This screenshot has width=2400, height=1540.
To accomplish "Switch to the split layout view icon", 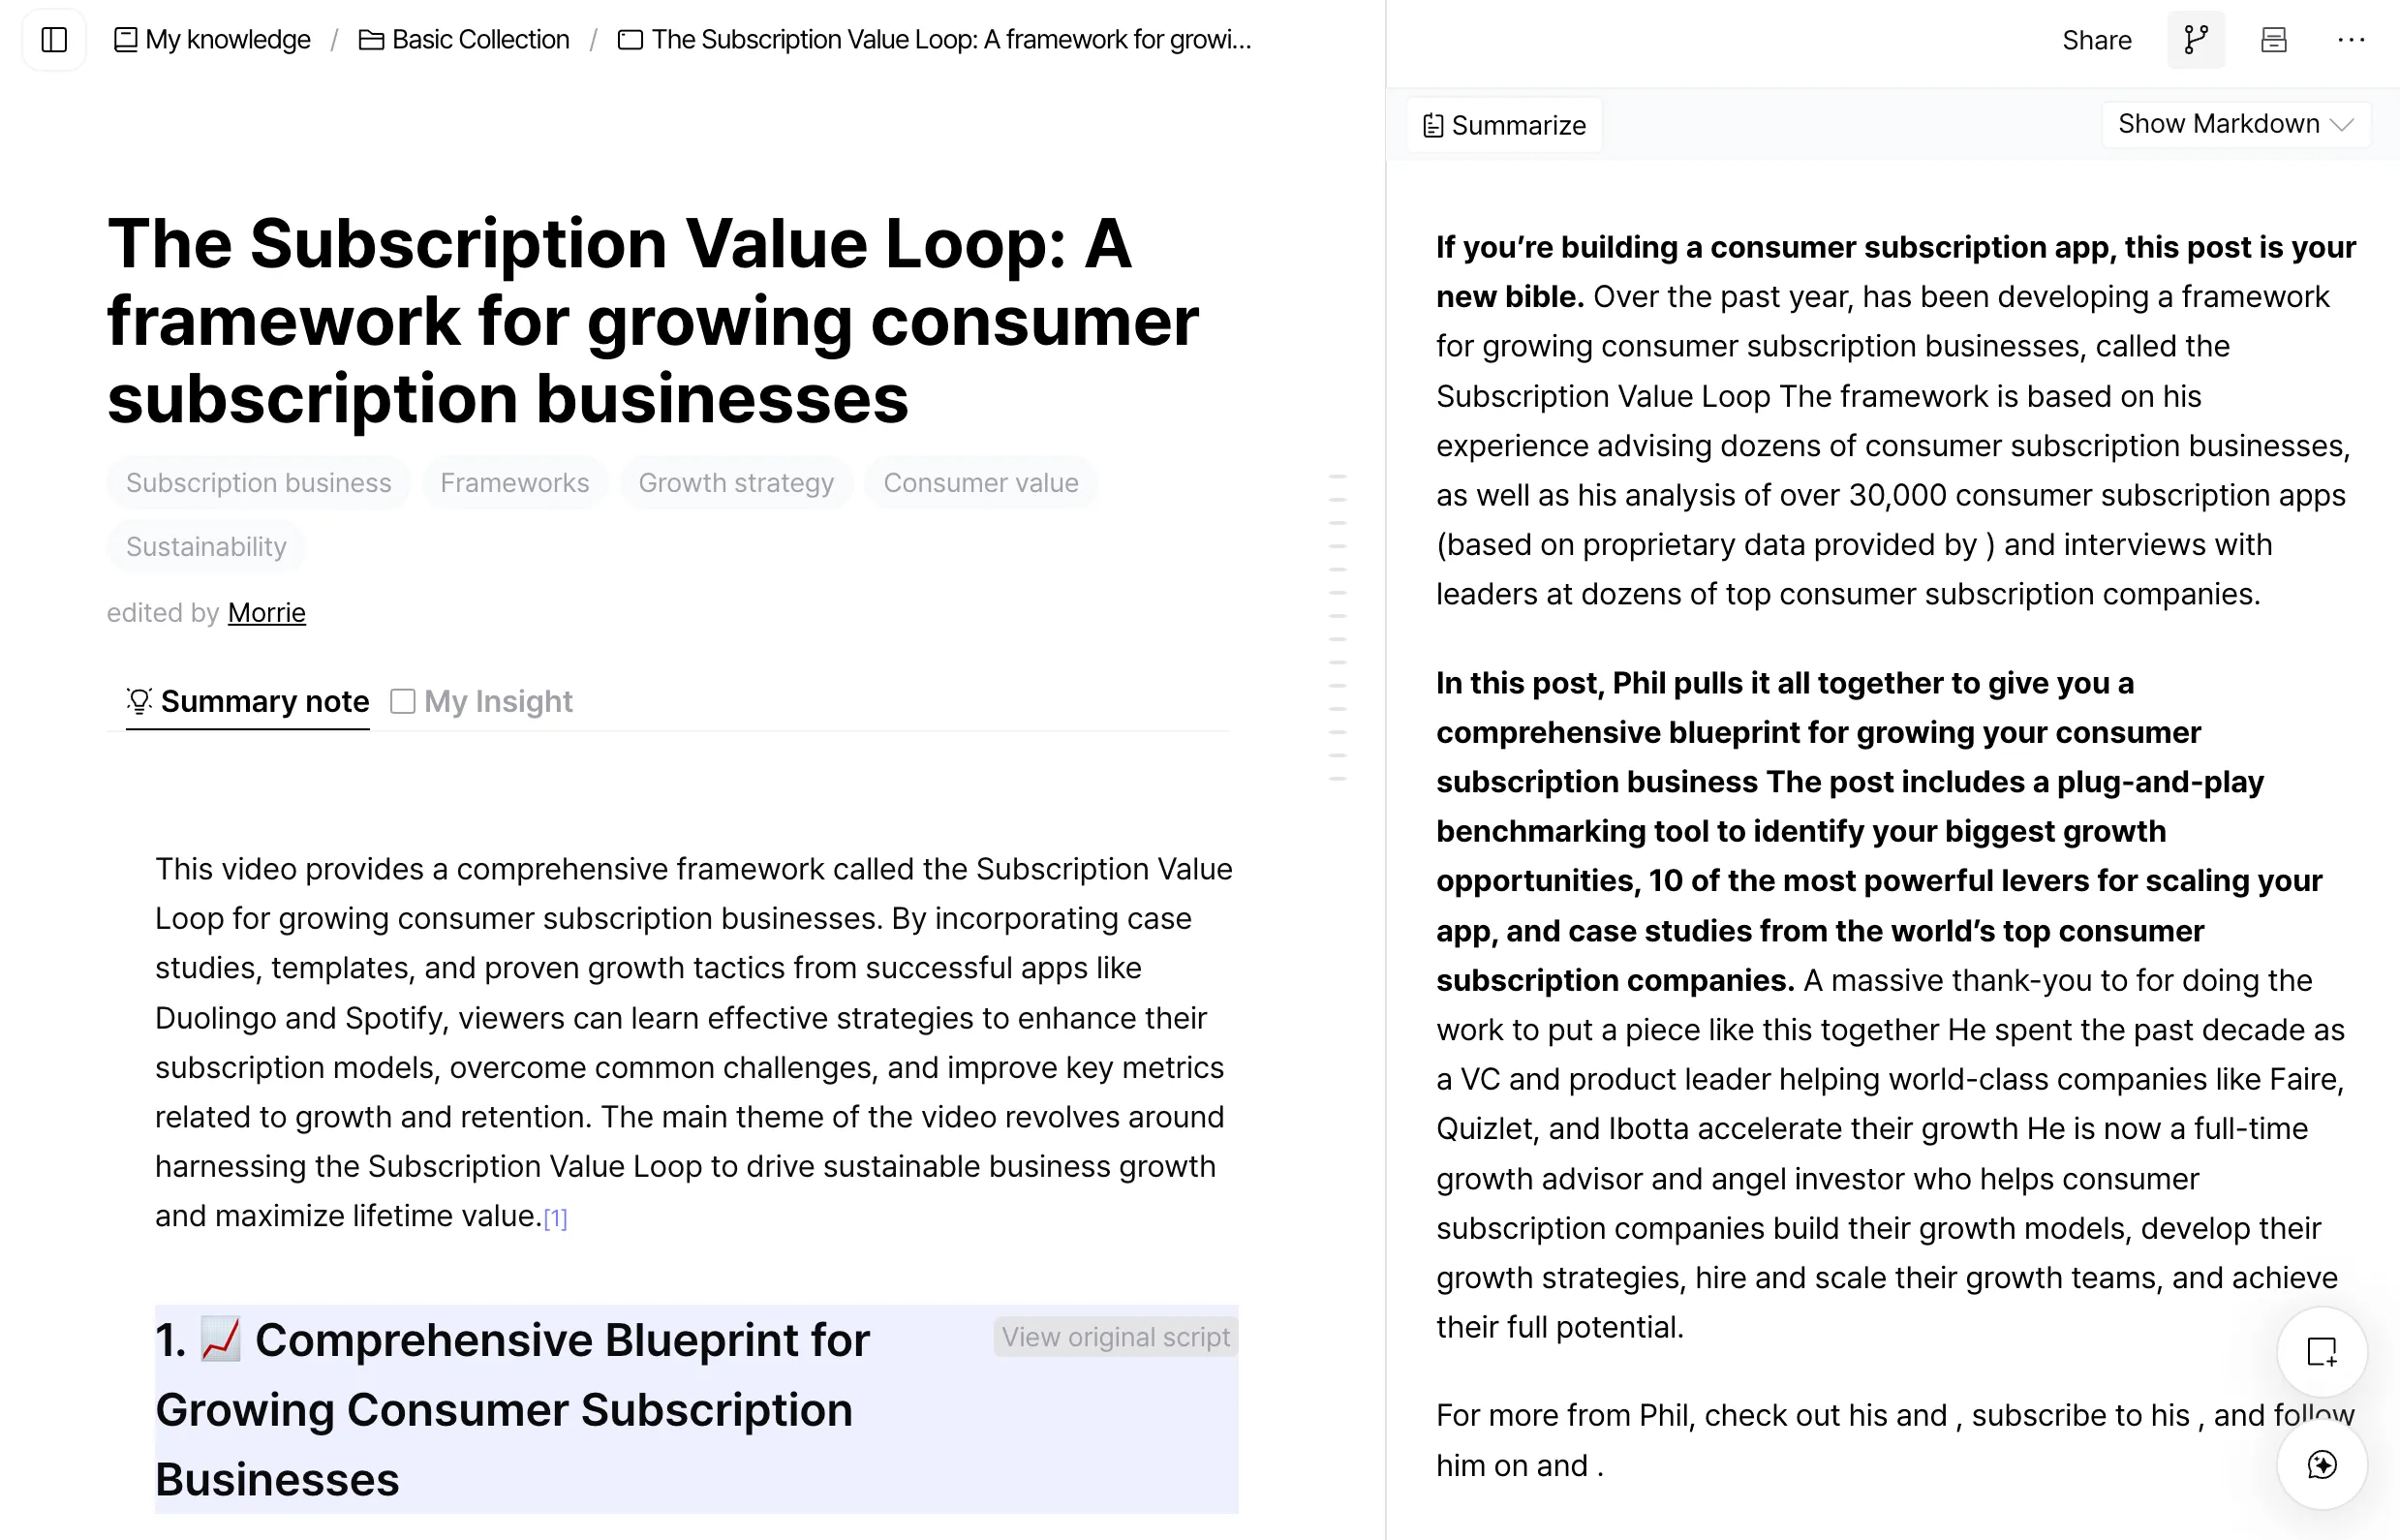I will [2273, 40].
